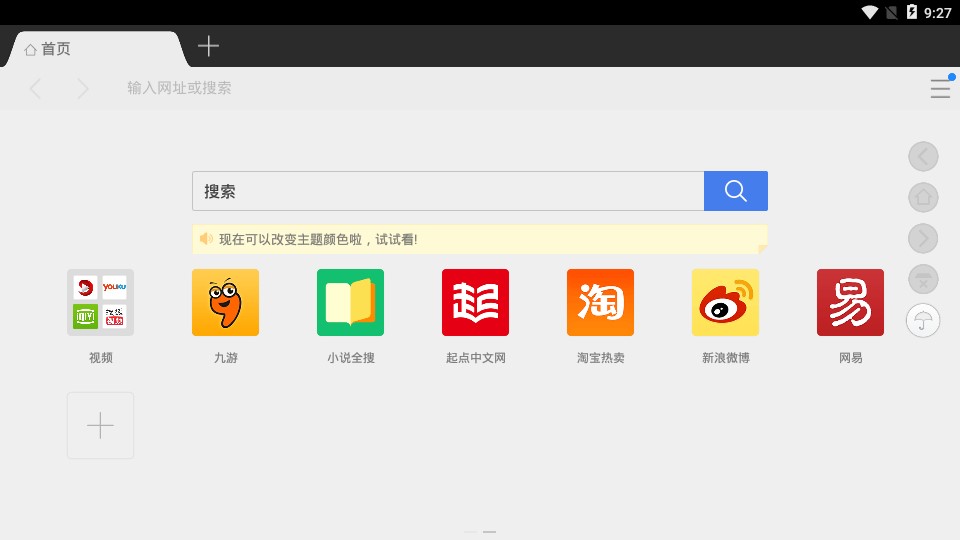The width and height of the screenshot is (960, 540).
Task: Open the 视频 folder of video sites
Action: [x=100, y=302]
